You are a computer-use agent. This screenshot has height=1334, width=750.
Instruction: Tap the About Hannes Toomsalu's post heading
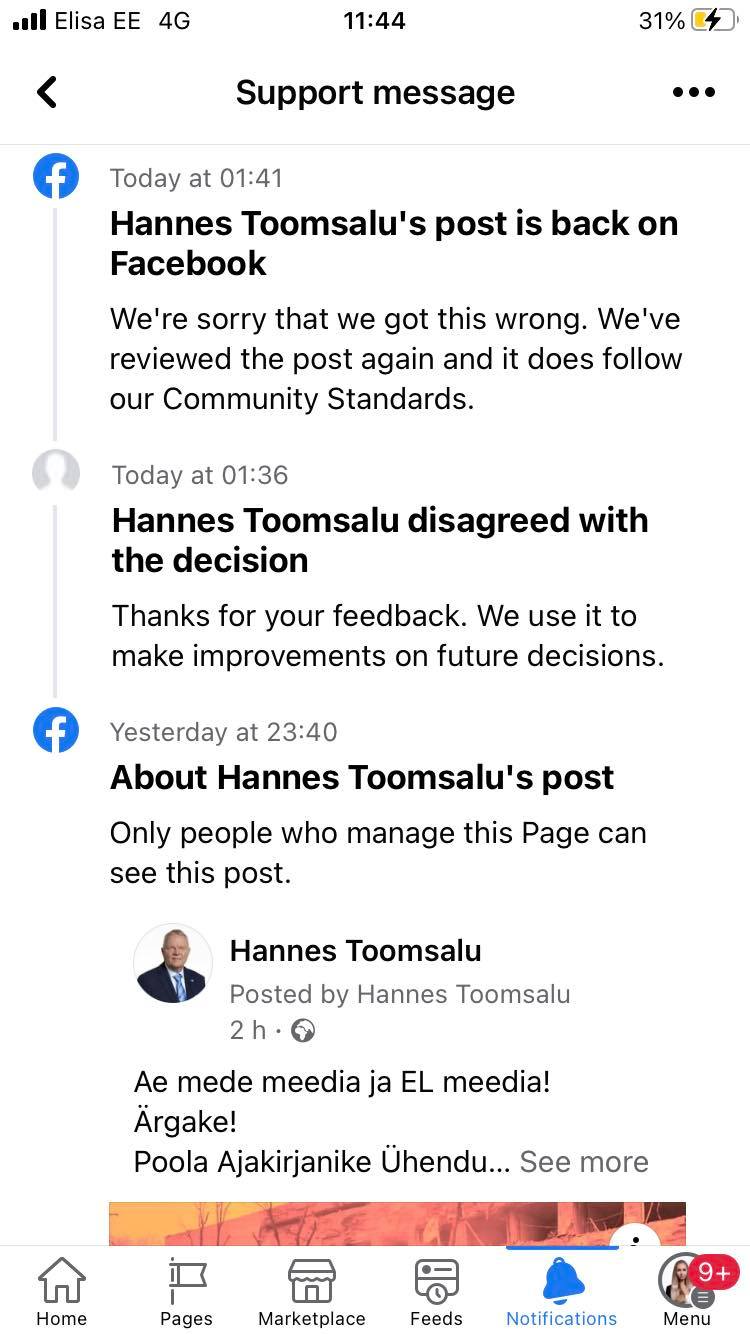click(362, 777)
